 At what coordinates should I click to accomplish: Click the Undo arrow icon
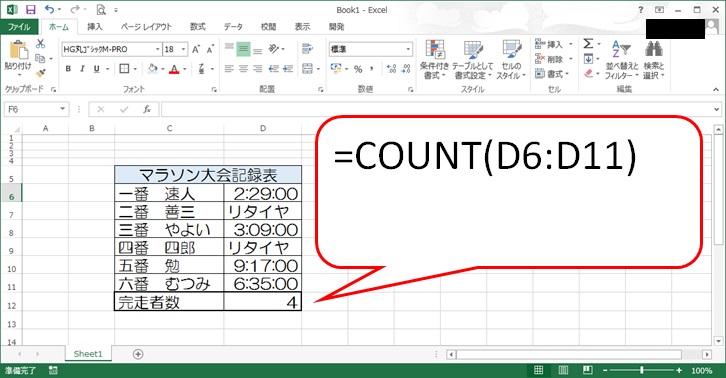49,9
